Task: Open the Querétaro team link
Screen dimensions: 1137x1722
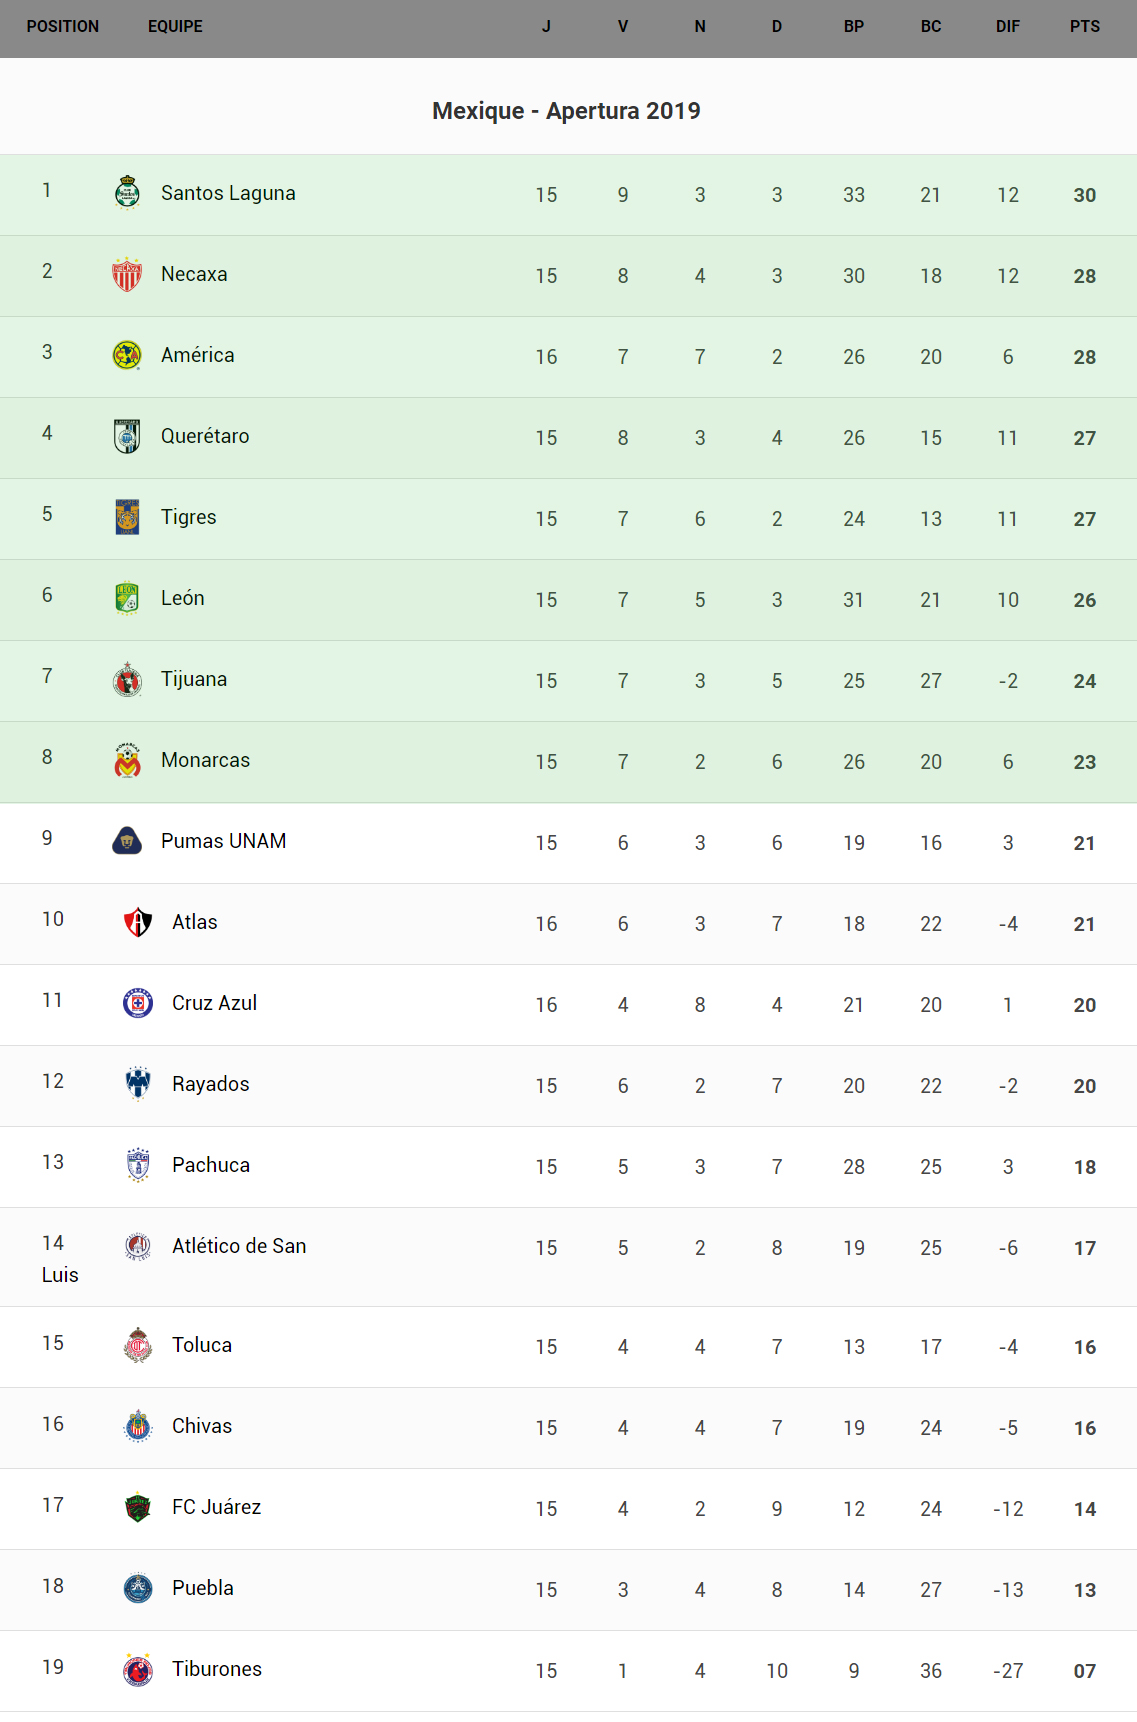Action: (205, 436)
